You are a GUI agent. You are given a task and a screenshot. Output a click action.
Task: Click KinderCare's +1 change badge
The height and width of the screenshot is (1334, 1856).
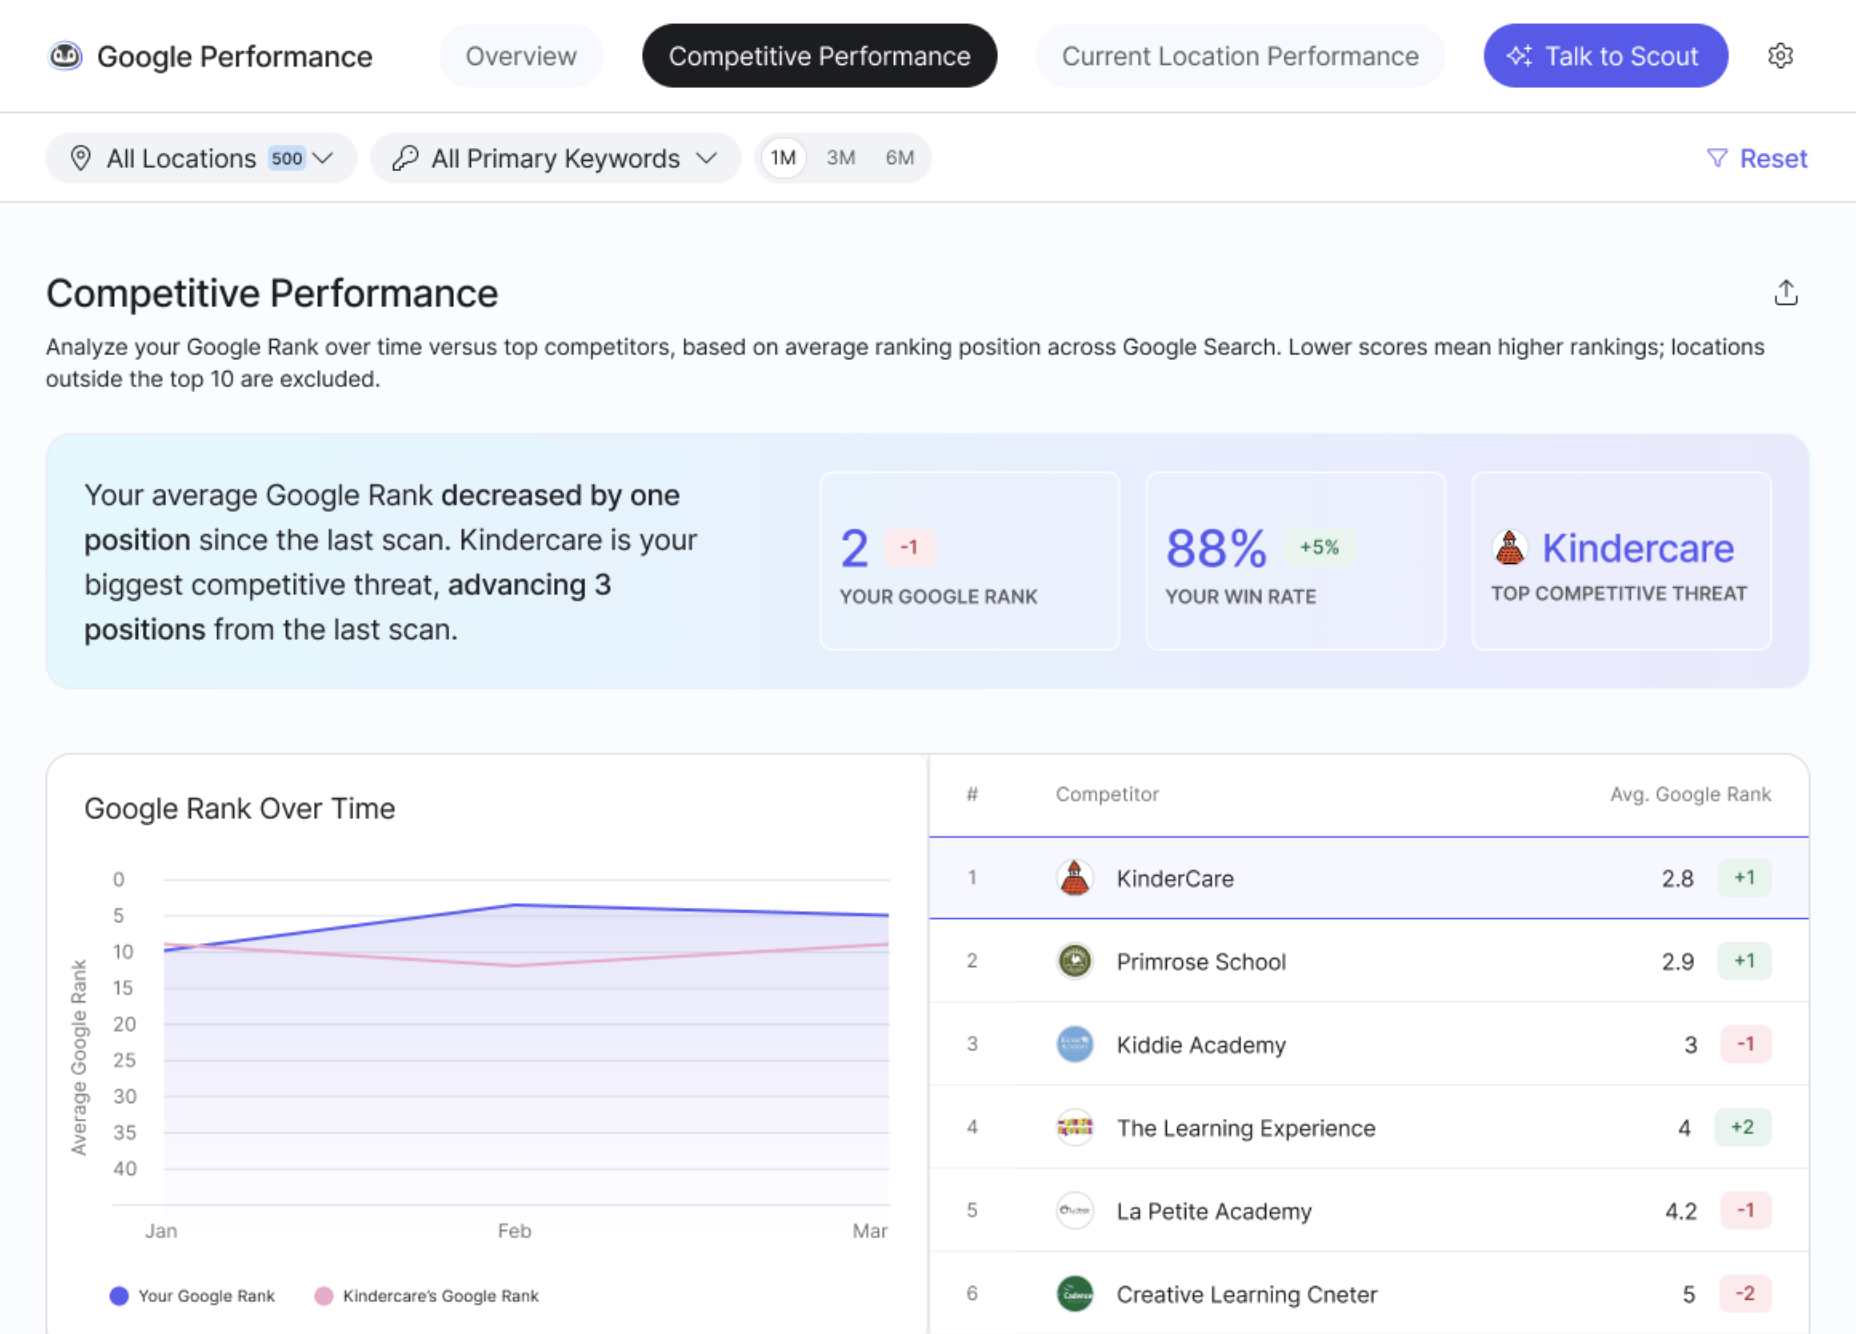(x=1744, y=877)
